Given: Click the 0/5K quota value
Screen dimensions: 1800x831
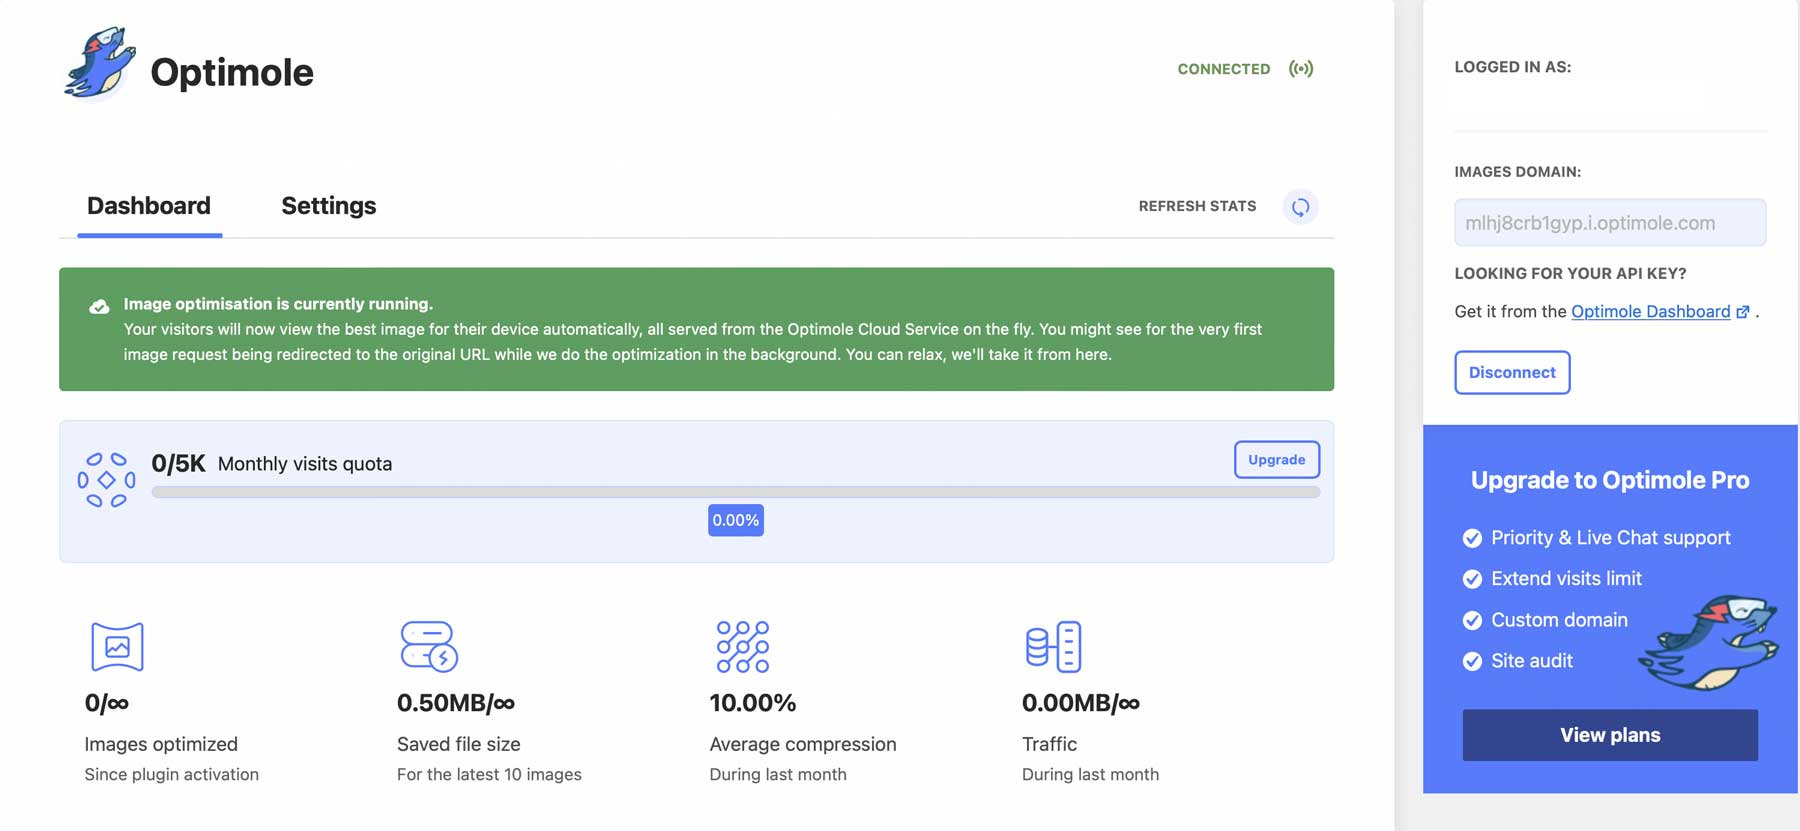Looking at the screenshot, I should (x=178, y=464).
